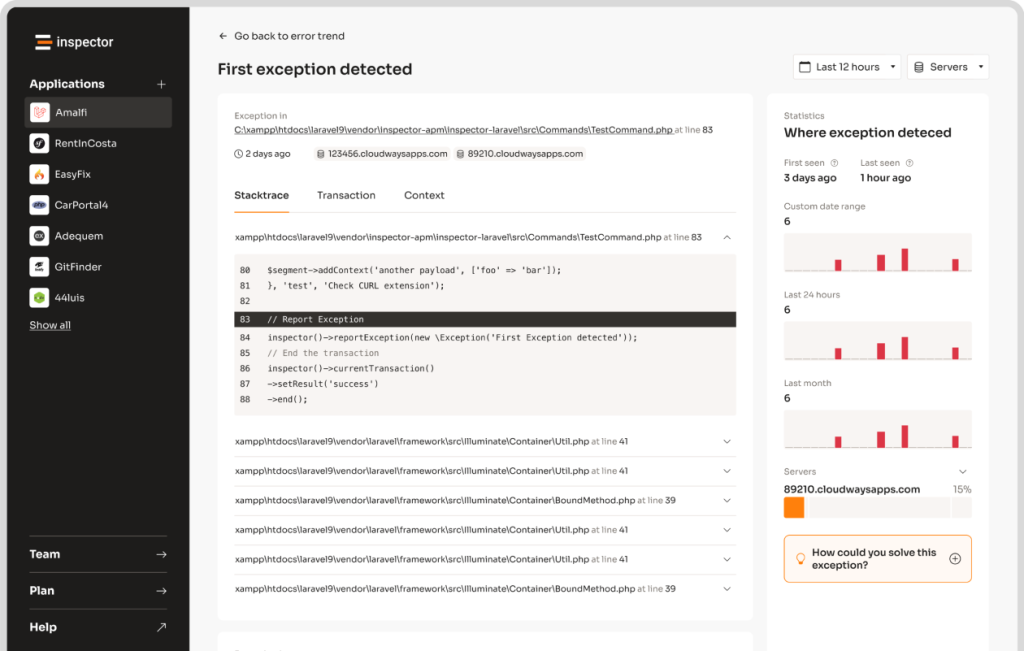Image resolution: width=1024 pixels, height=651 pixels.
Task: Click the GitFinder app icon
Action: tap(40, 267)
